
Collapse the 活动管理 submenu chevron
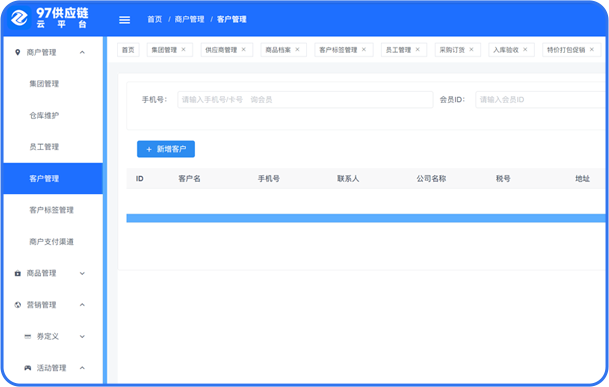pos(82,368)
